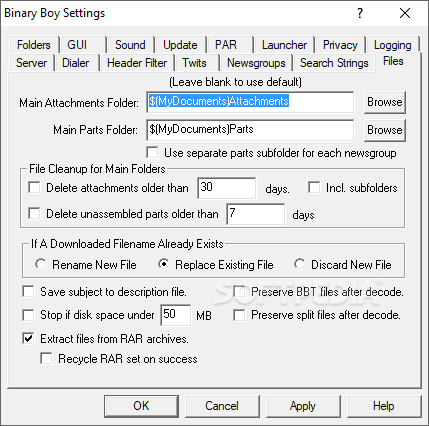Open the Launcher tab
This screenshot has height=426, width=429.
tap(284, 45)
